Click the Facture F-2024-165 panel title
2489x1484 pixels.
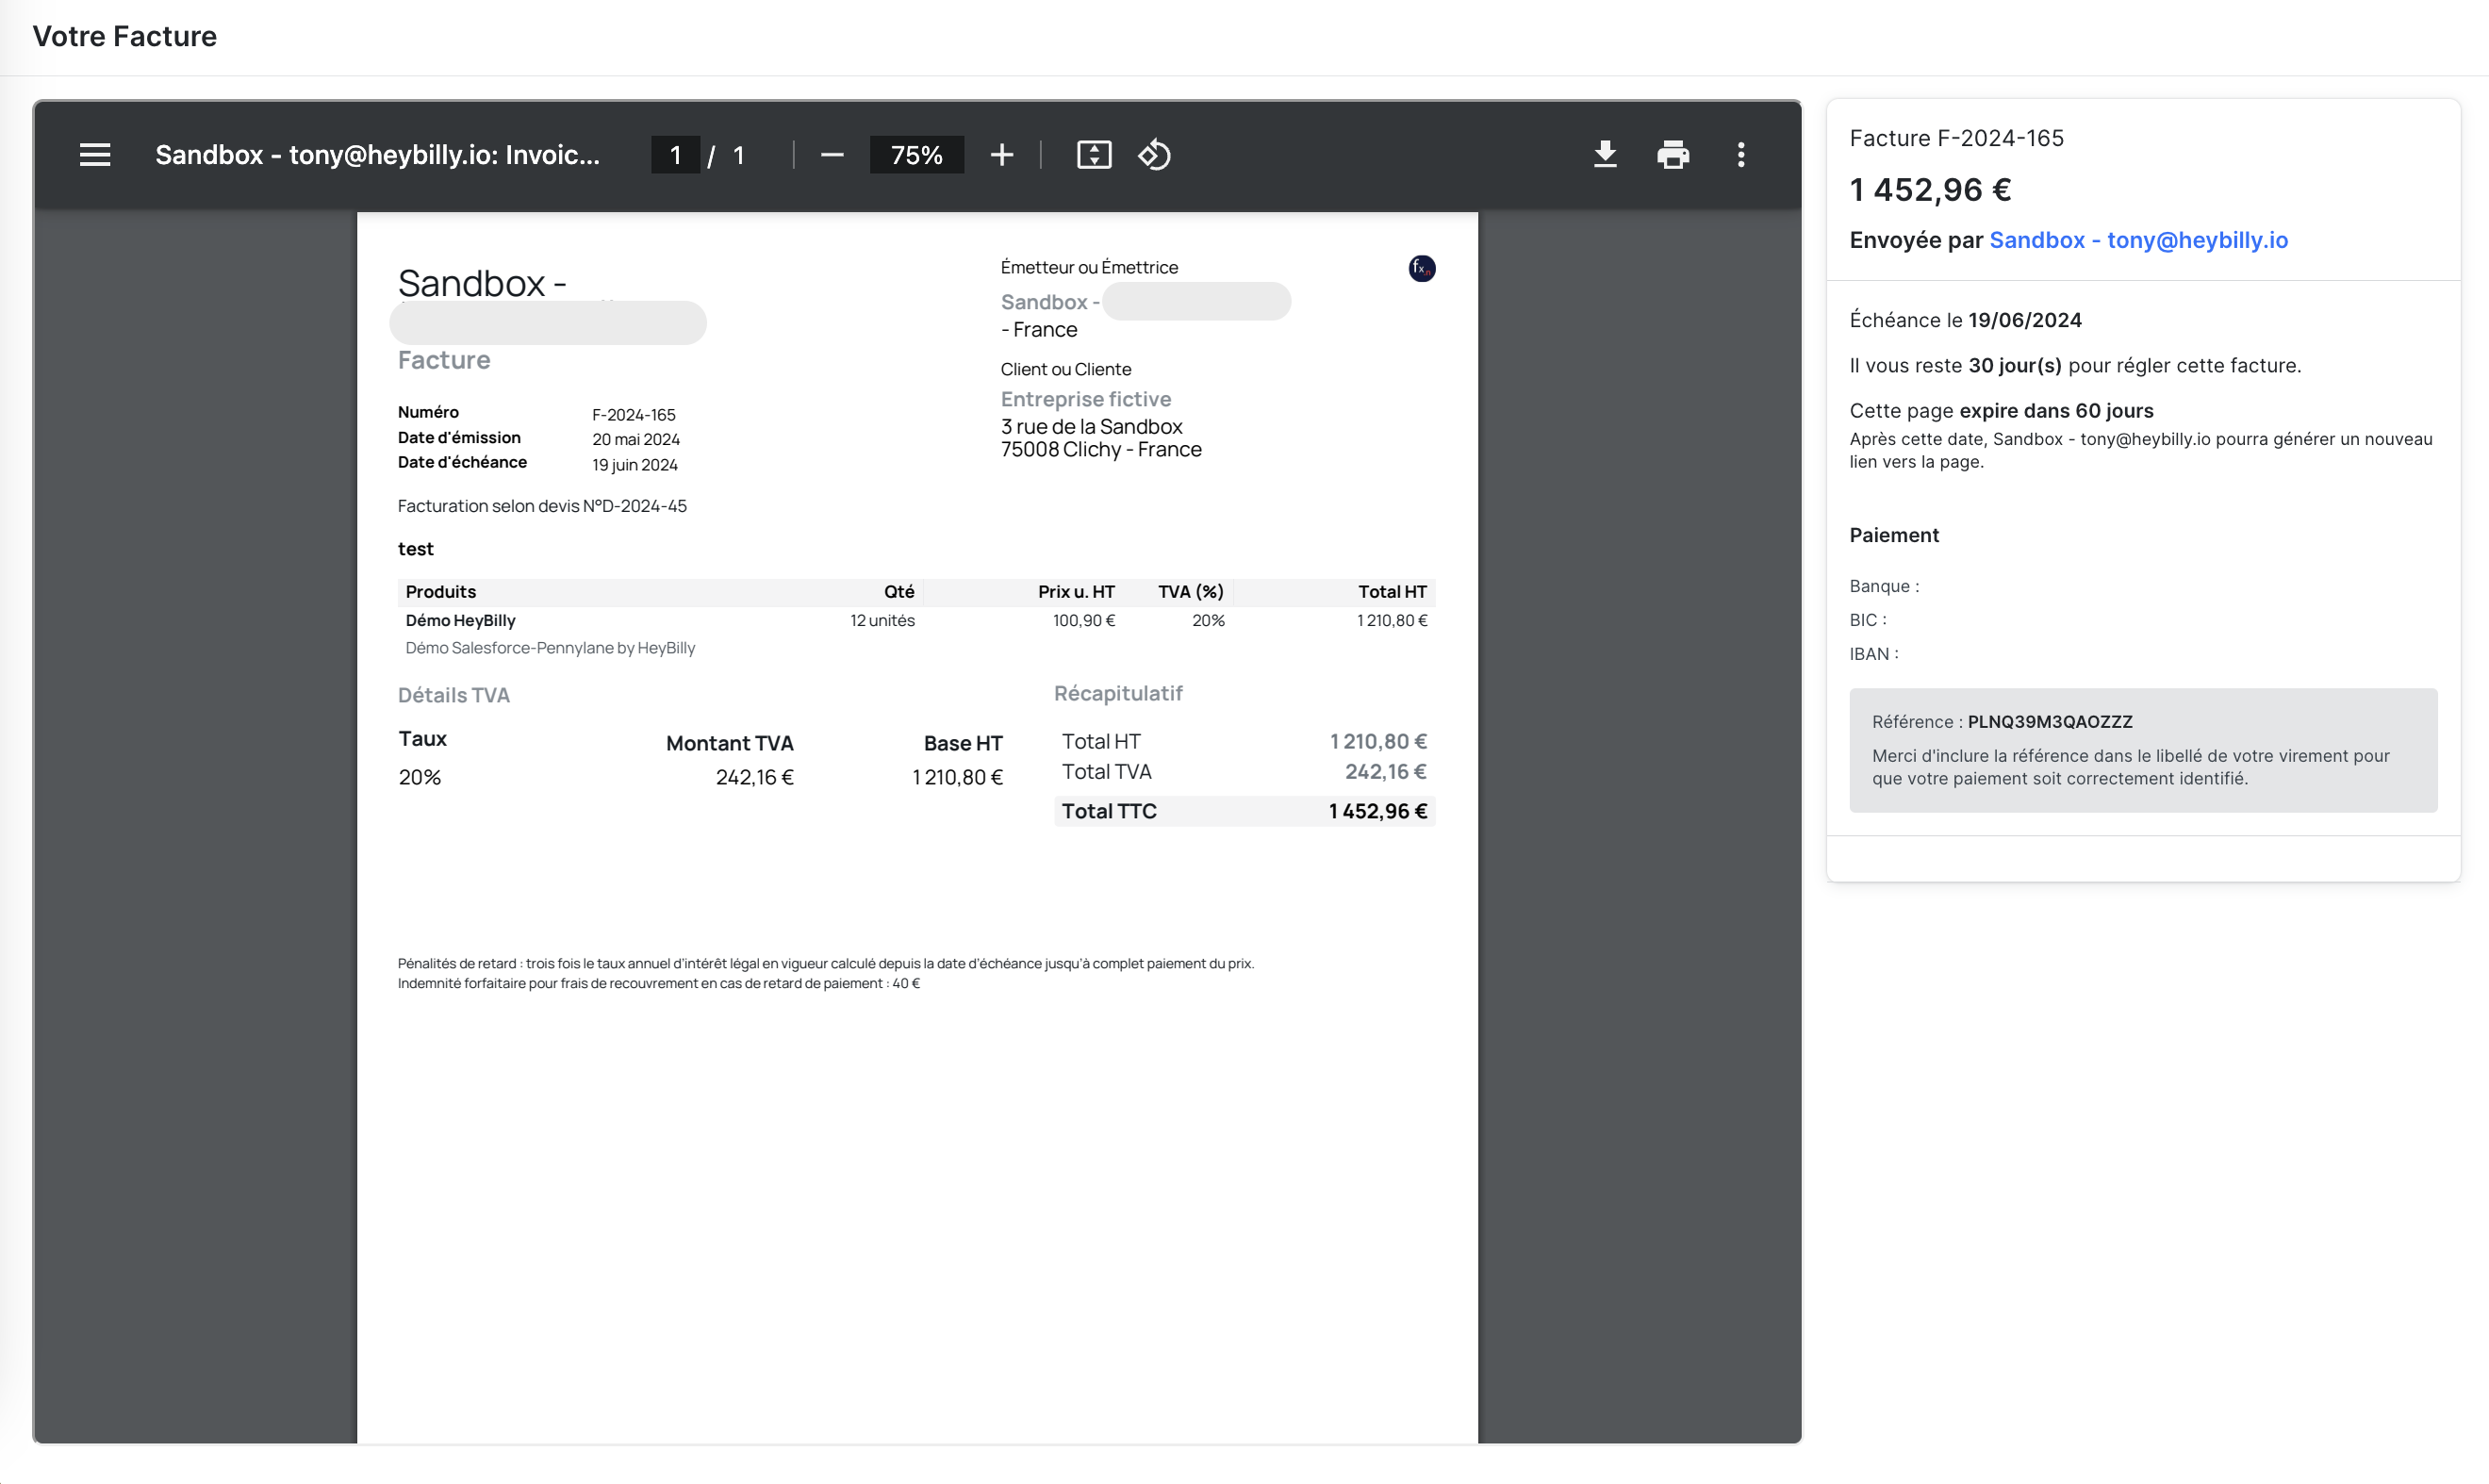(1956, 138)
